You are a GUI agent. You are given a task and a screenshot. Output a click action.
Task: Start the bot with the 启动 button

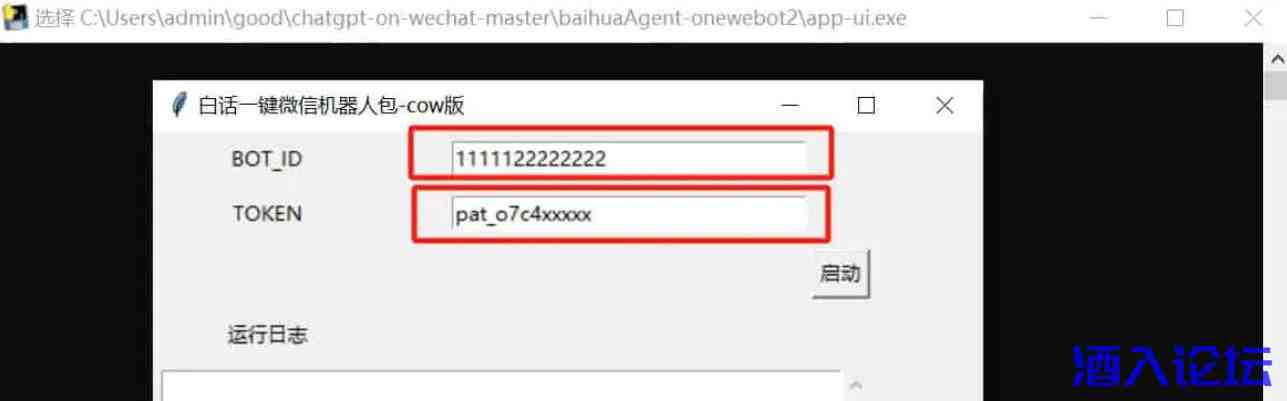pyautogui.click(x=841, y=273)
